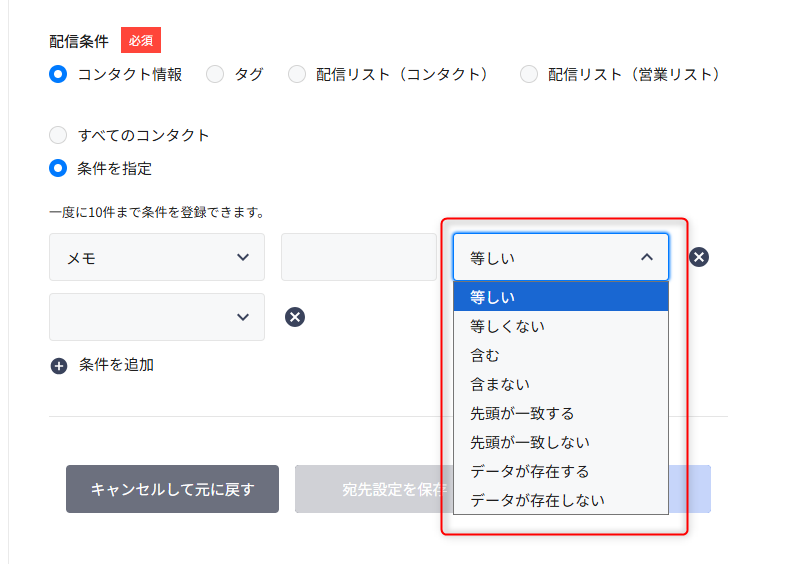Click キャンセルして元に戻す button
This screenshot has width=793, height=564.
(172, 489)
